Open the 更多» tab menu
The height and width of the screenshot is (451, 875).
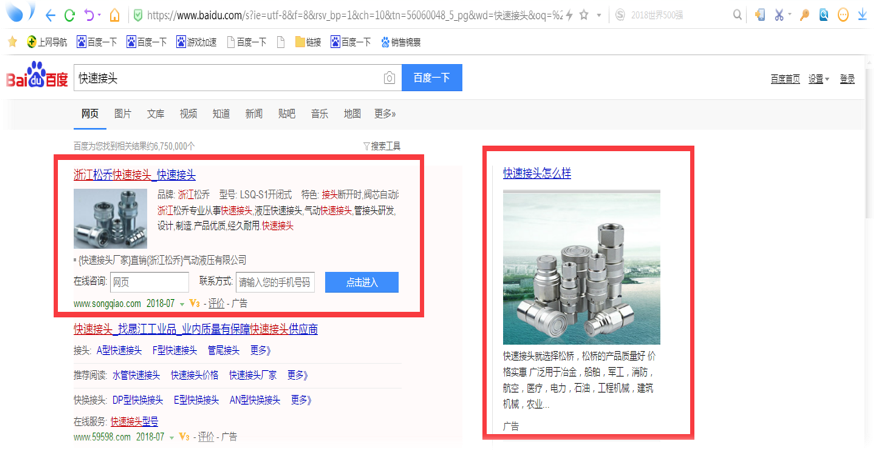pyautogui.click(x=385, y=114)
